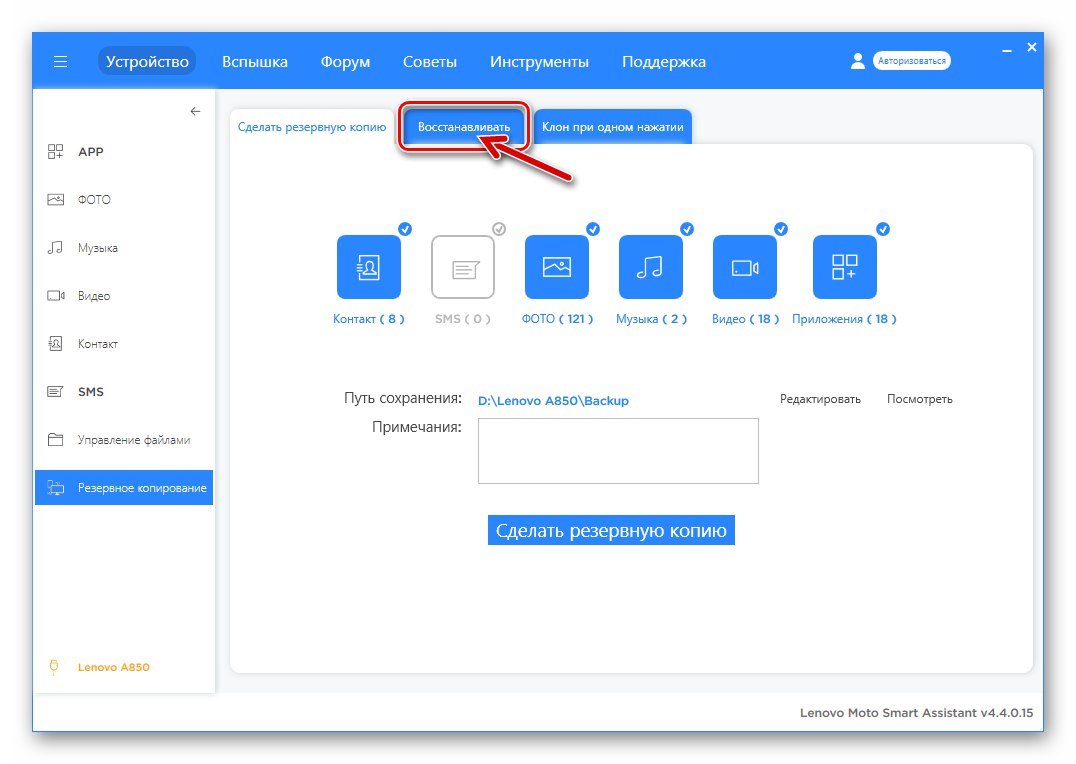Click the Контакт ( 8 ) label
1076x764 pixels.
point(369,319)
